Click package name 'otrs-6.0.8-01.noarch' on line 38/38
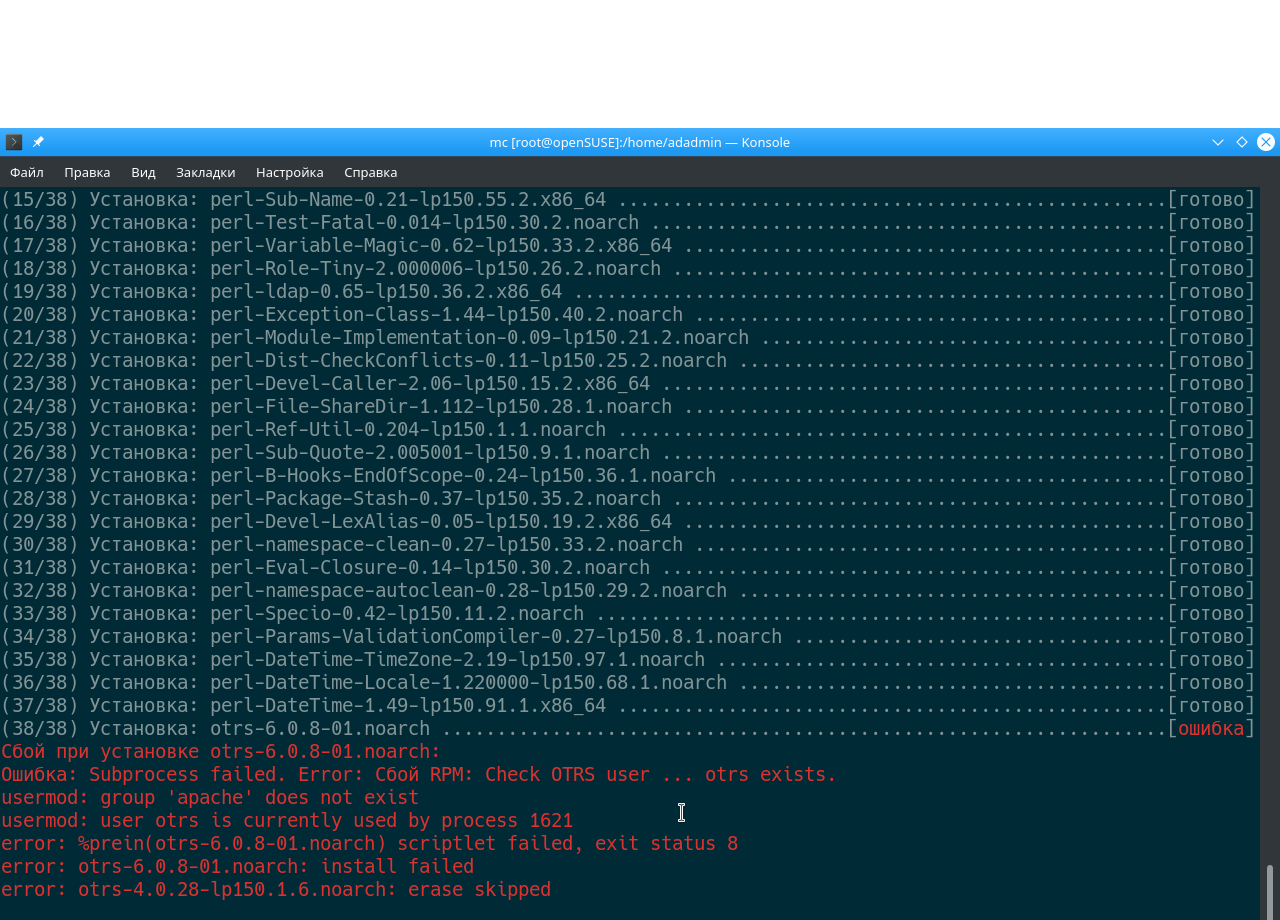This screenshot has height=920, width=1280. (320, 728)
